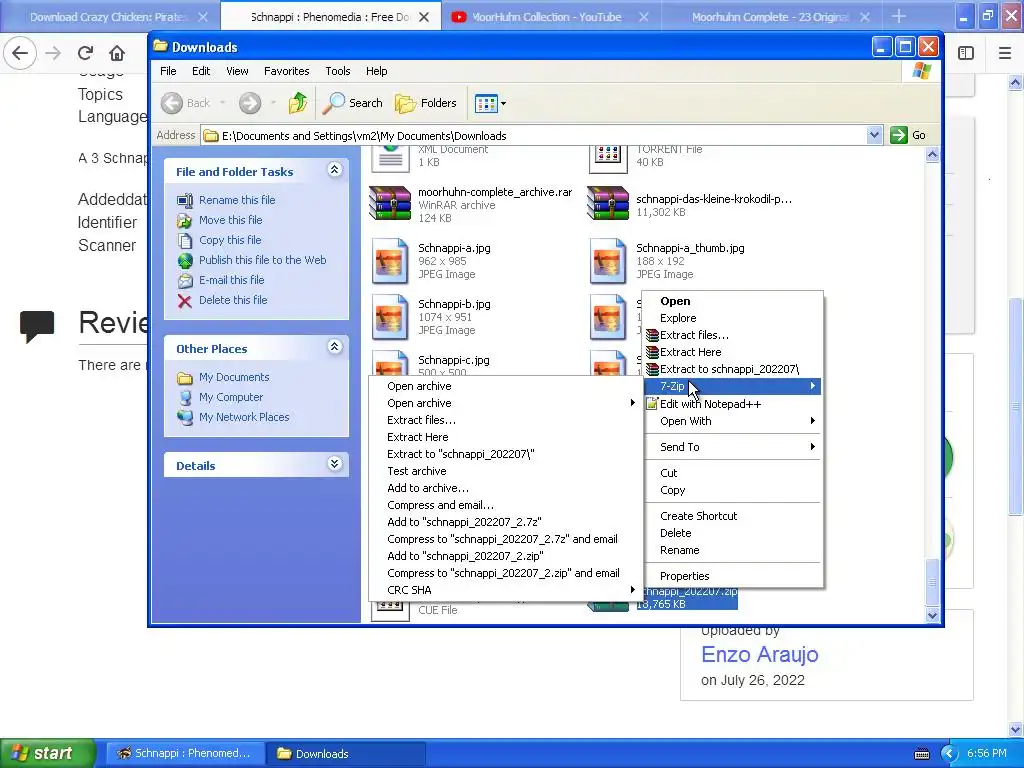
Task: Switch to Schnappi browser taskbar button
Action: tap(185, 753)
